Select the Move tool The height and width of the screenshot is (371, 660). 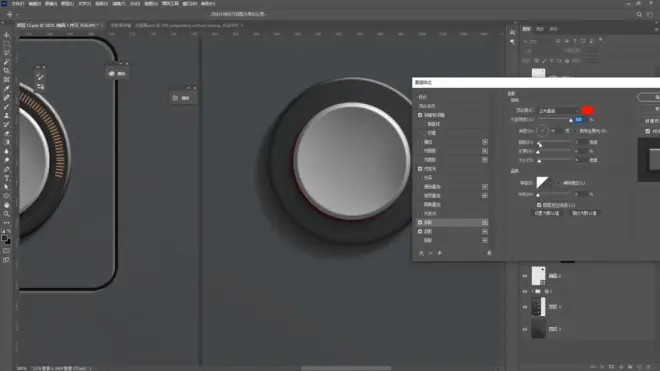click(x=6, y=35)
